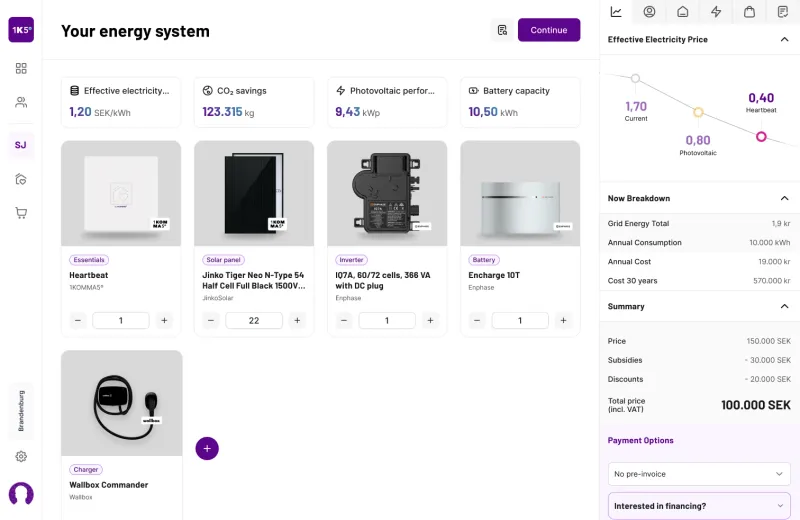
Task: Open the Photovoltaic performance stat card
Action: (x=387, y=102)
